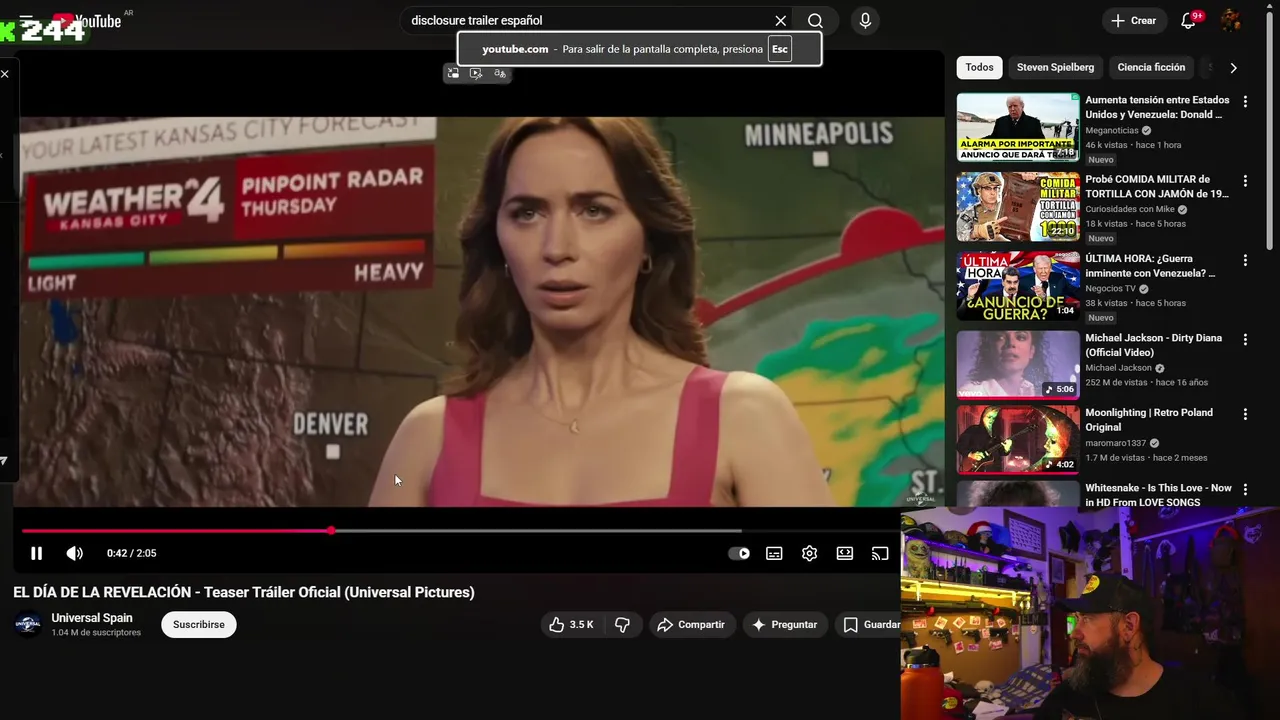This screenshot has width=1280, height=720.
Task: Show more filter chips arrow
Action: pos(1233,67)
